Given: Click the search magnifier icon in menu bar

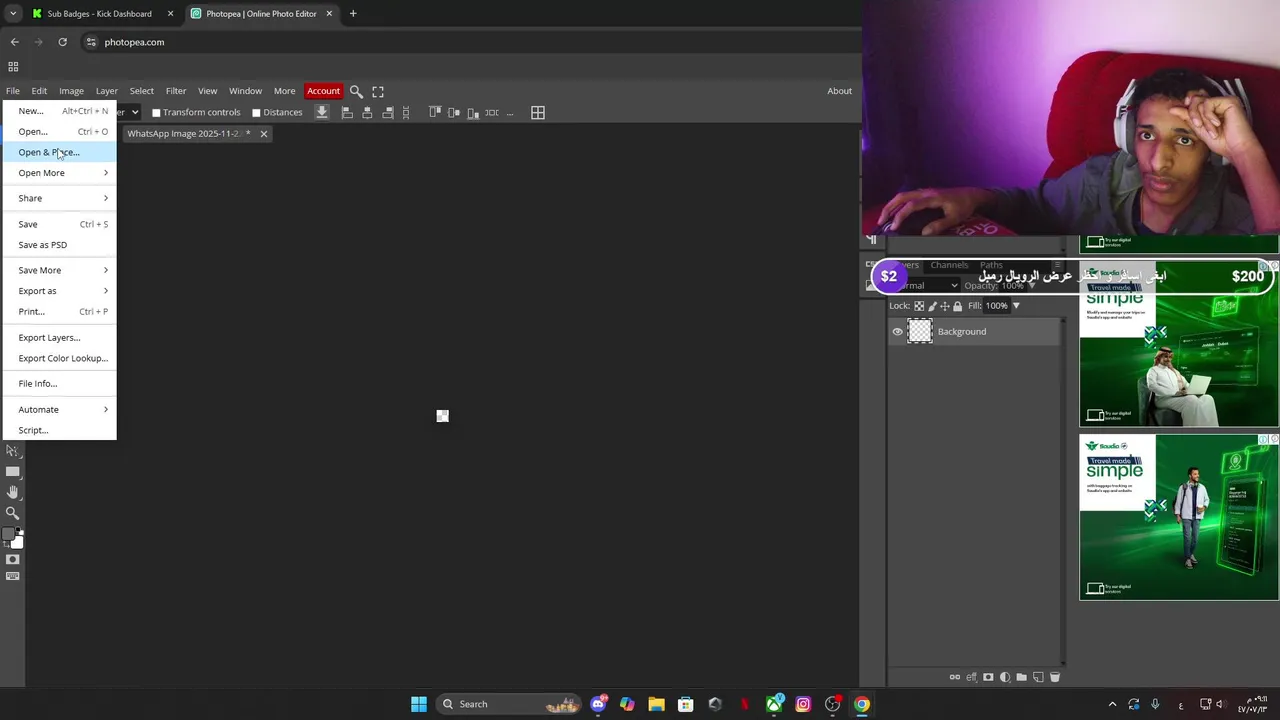Looking at the screenshot, I should click(x=356, y=91).
